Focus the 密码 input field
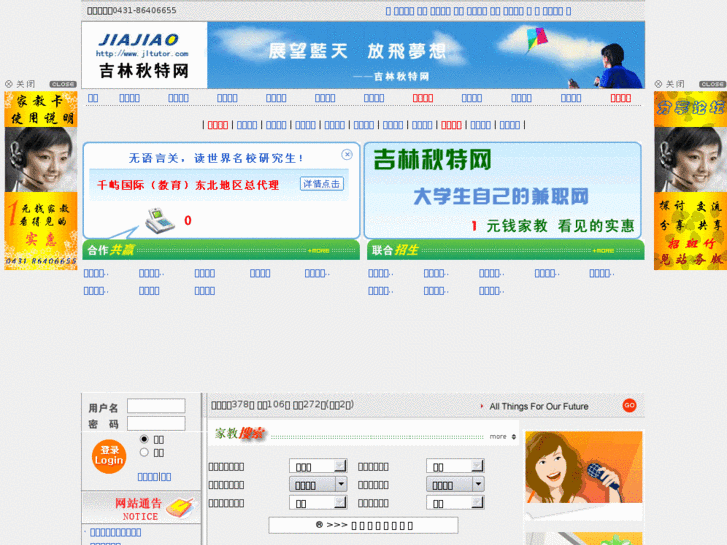The width and height of the screenshot is (727, 545). (x=156, y=423)
